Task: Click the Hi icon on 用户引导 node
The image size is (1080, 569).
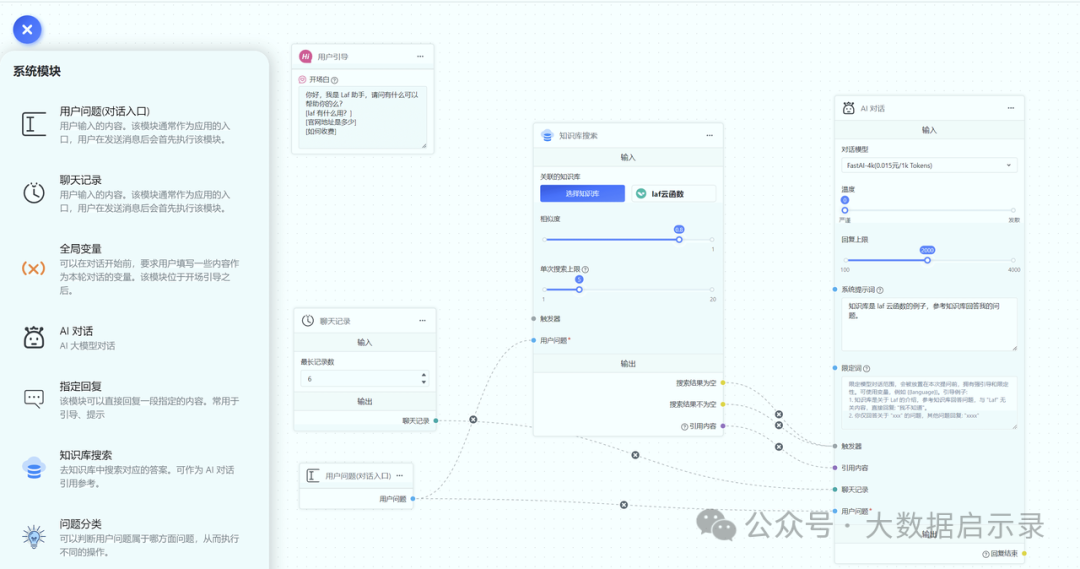Action: click(x=306, y=56)
